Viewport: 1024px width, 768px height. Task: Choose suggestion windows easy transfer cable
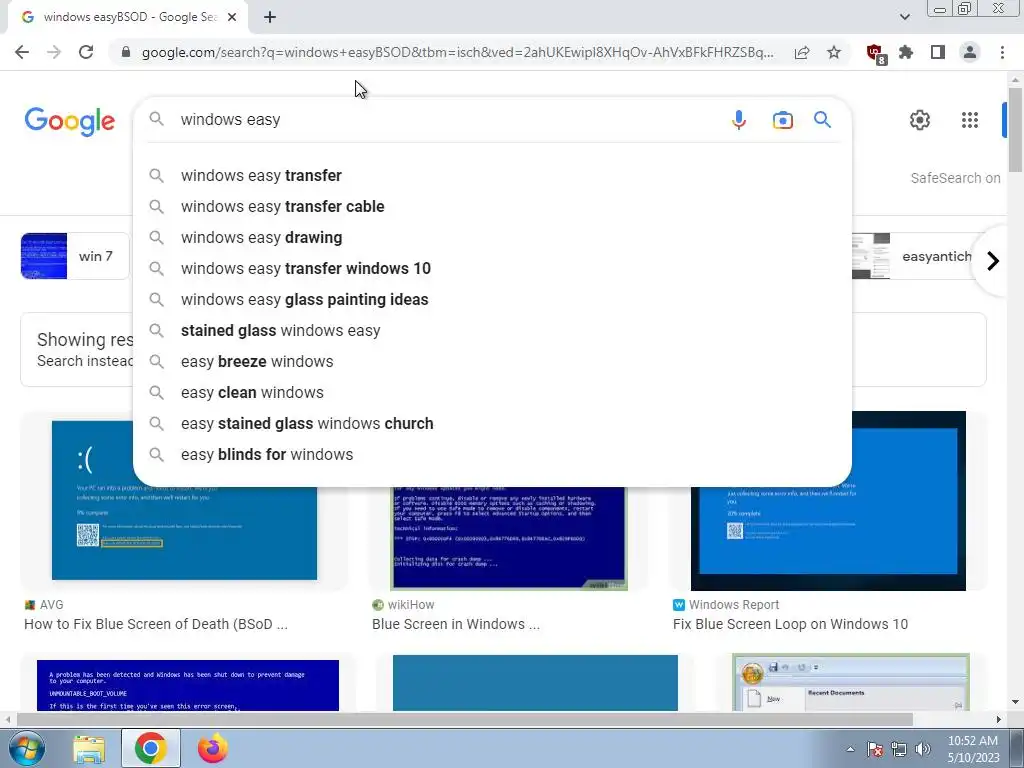coord(492,206)
